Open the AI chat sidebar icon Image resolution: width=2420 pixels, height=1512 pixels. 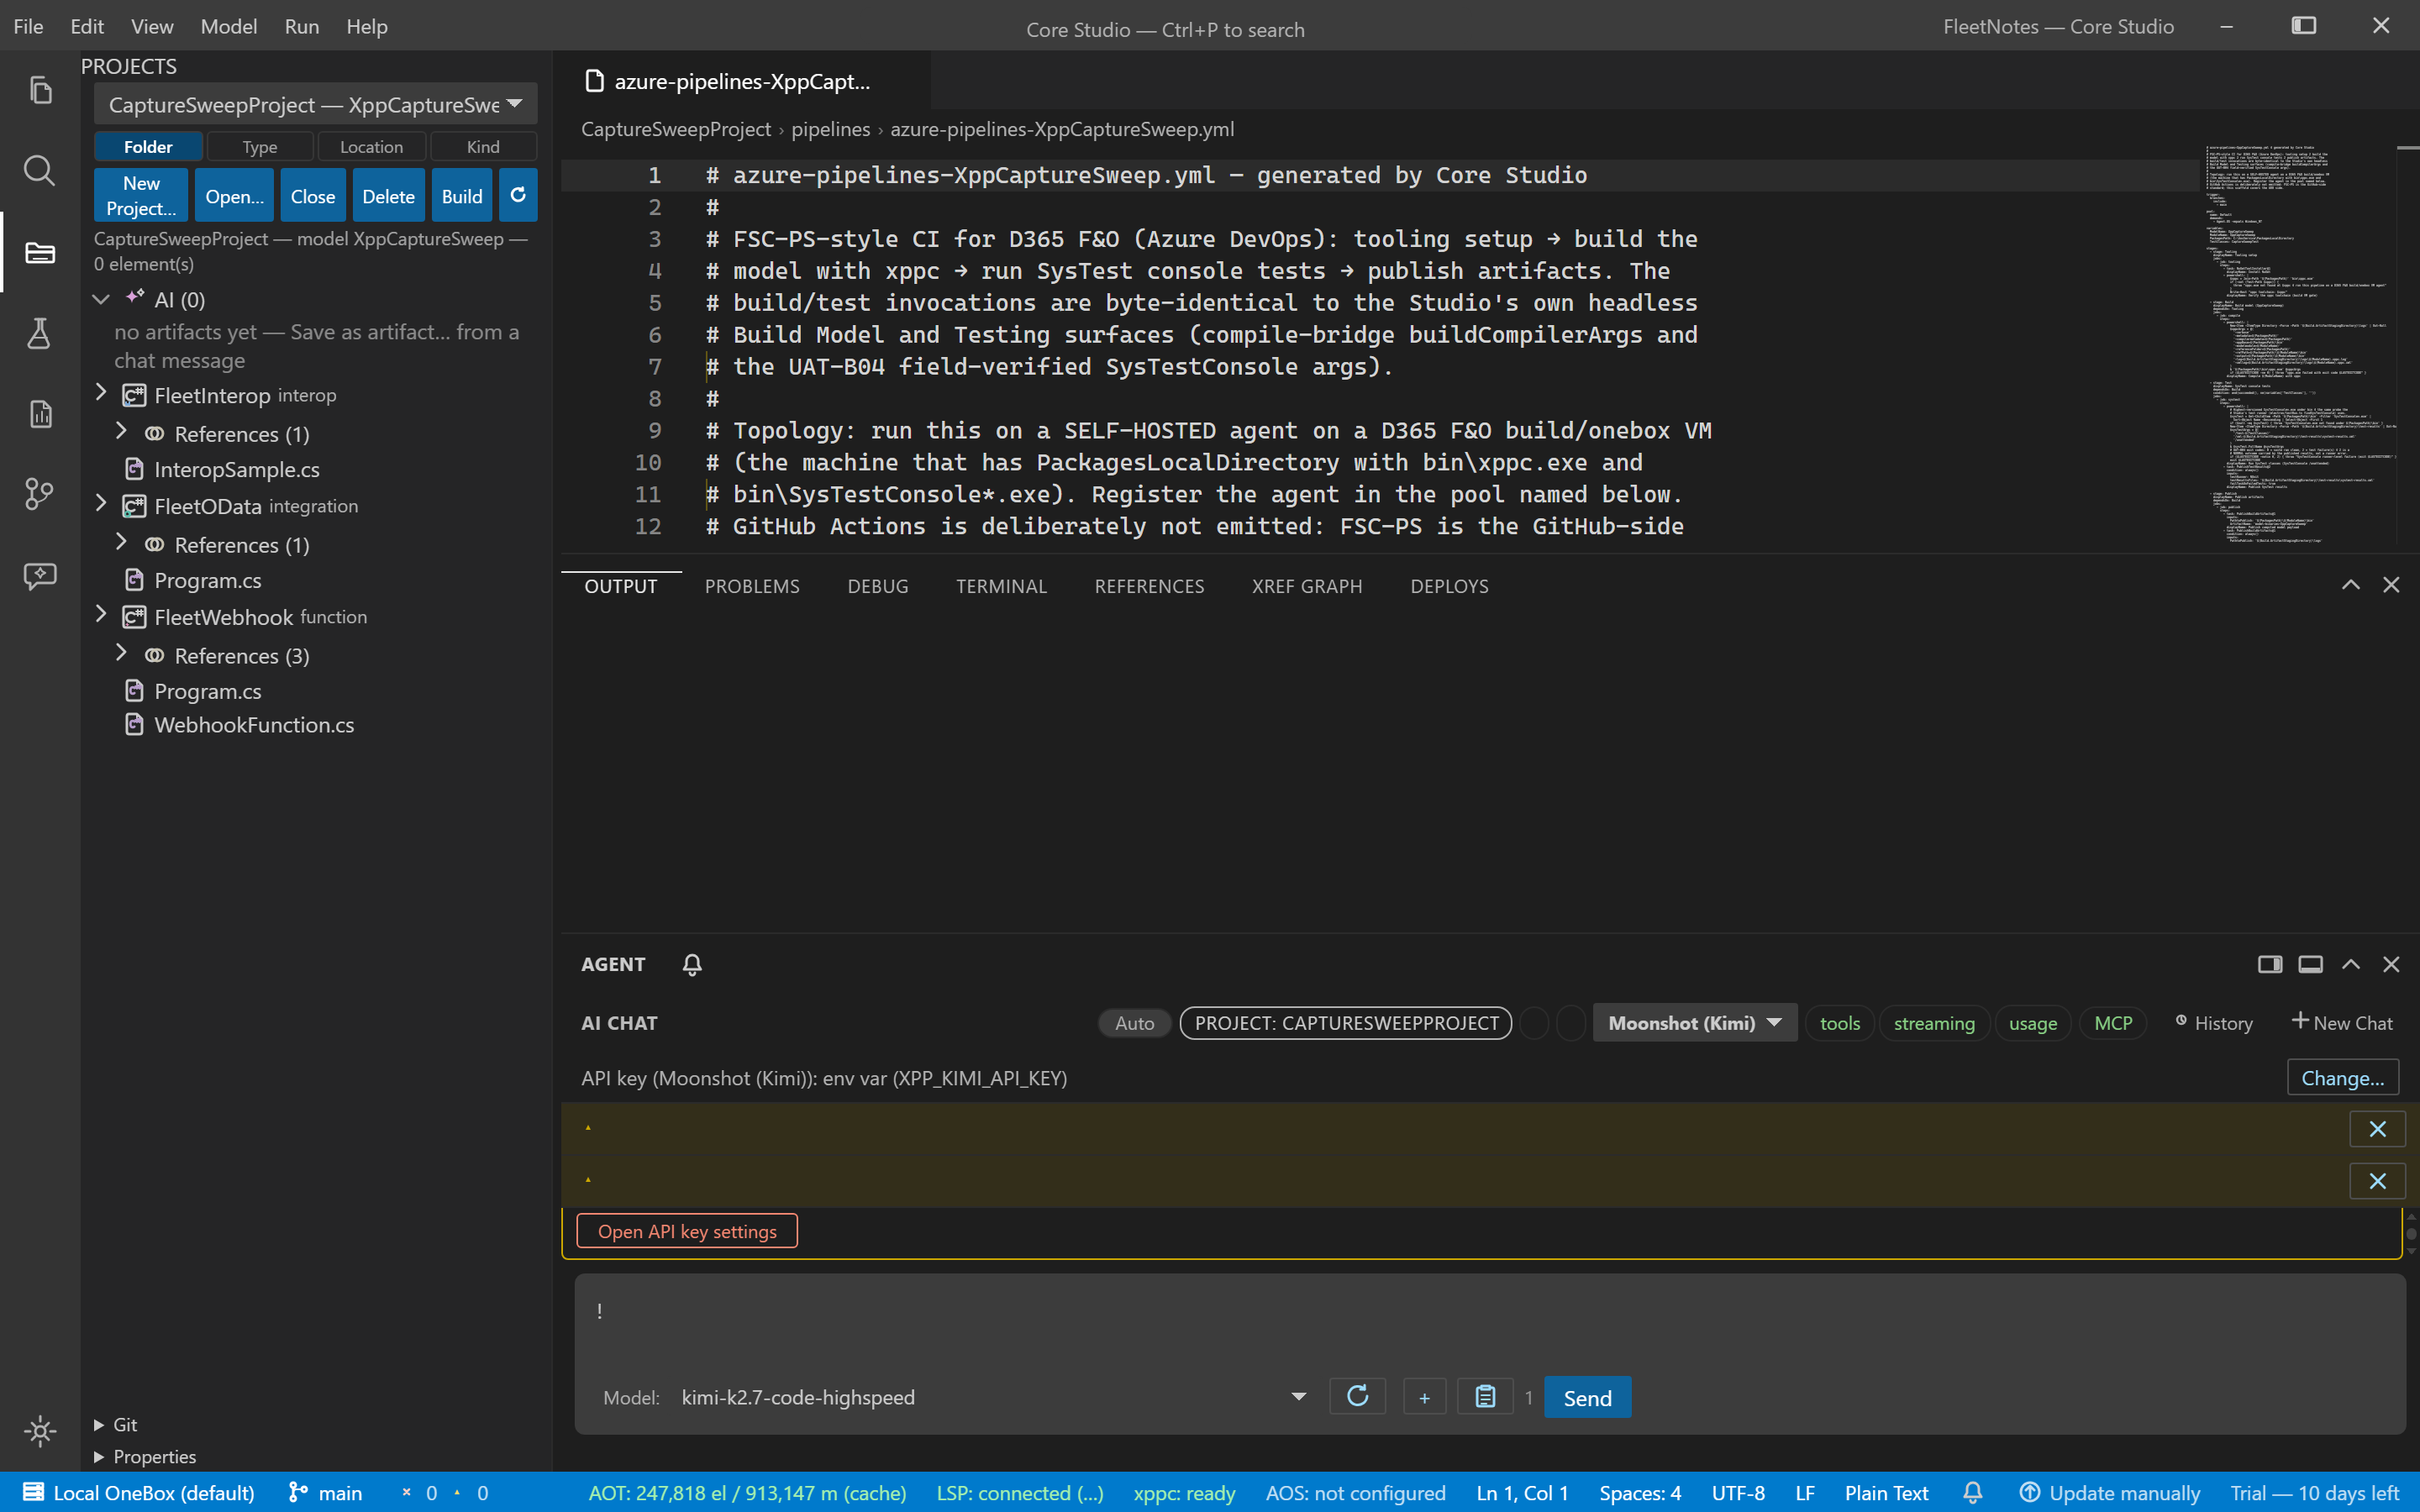point(40,575)
